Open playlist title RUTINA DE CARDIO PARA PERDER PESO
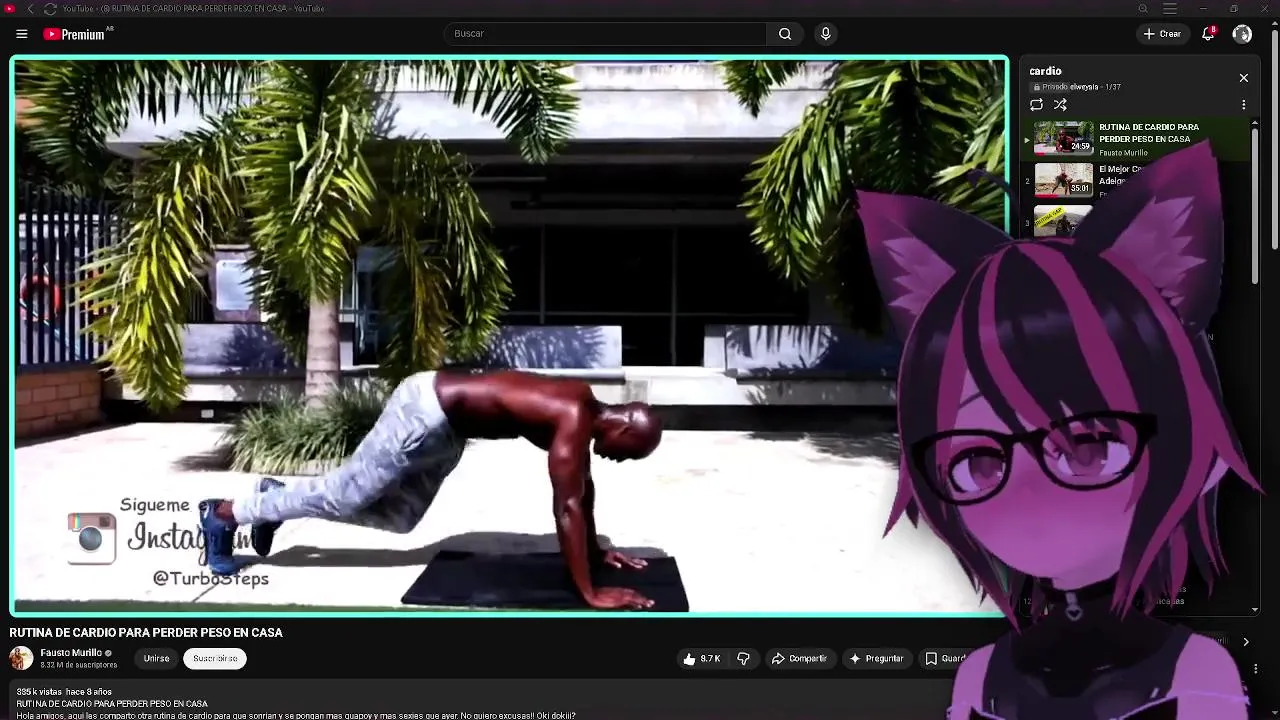 tap(1149, 133)
